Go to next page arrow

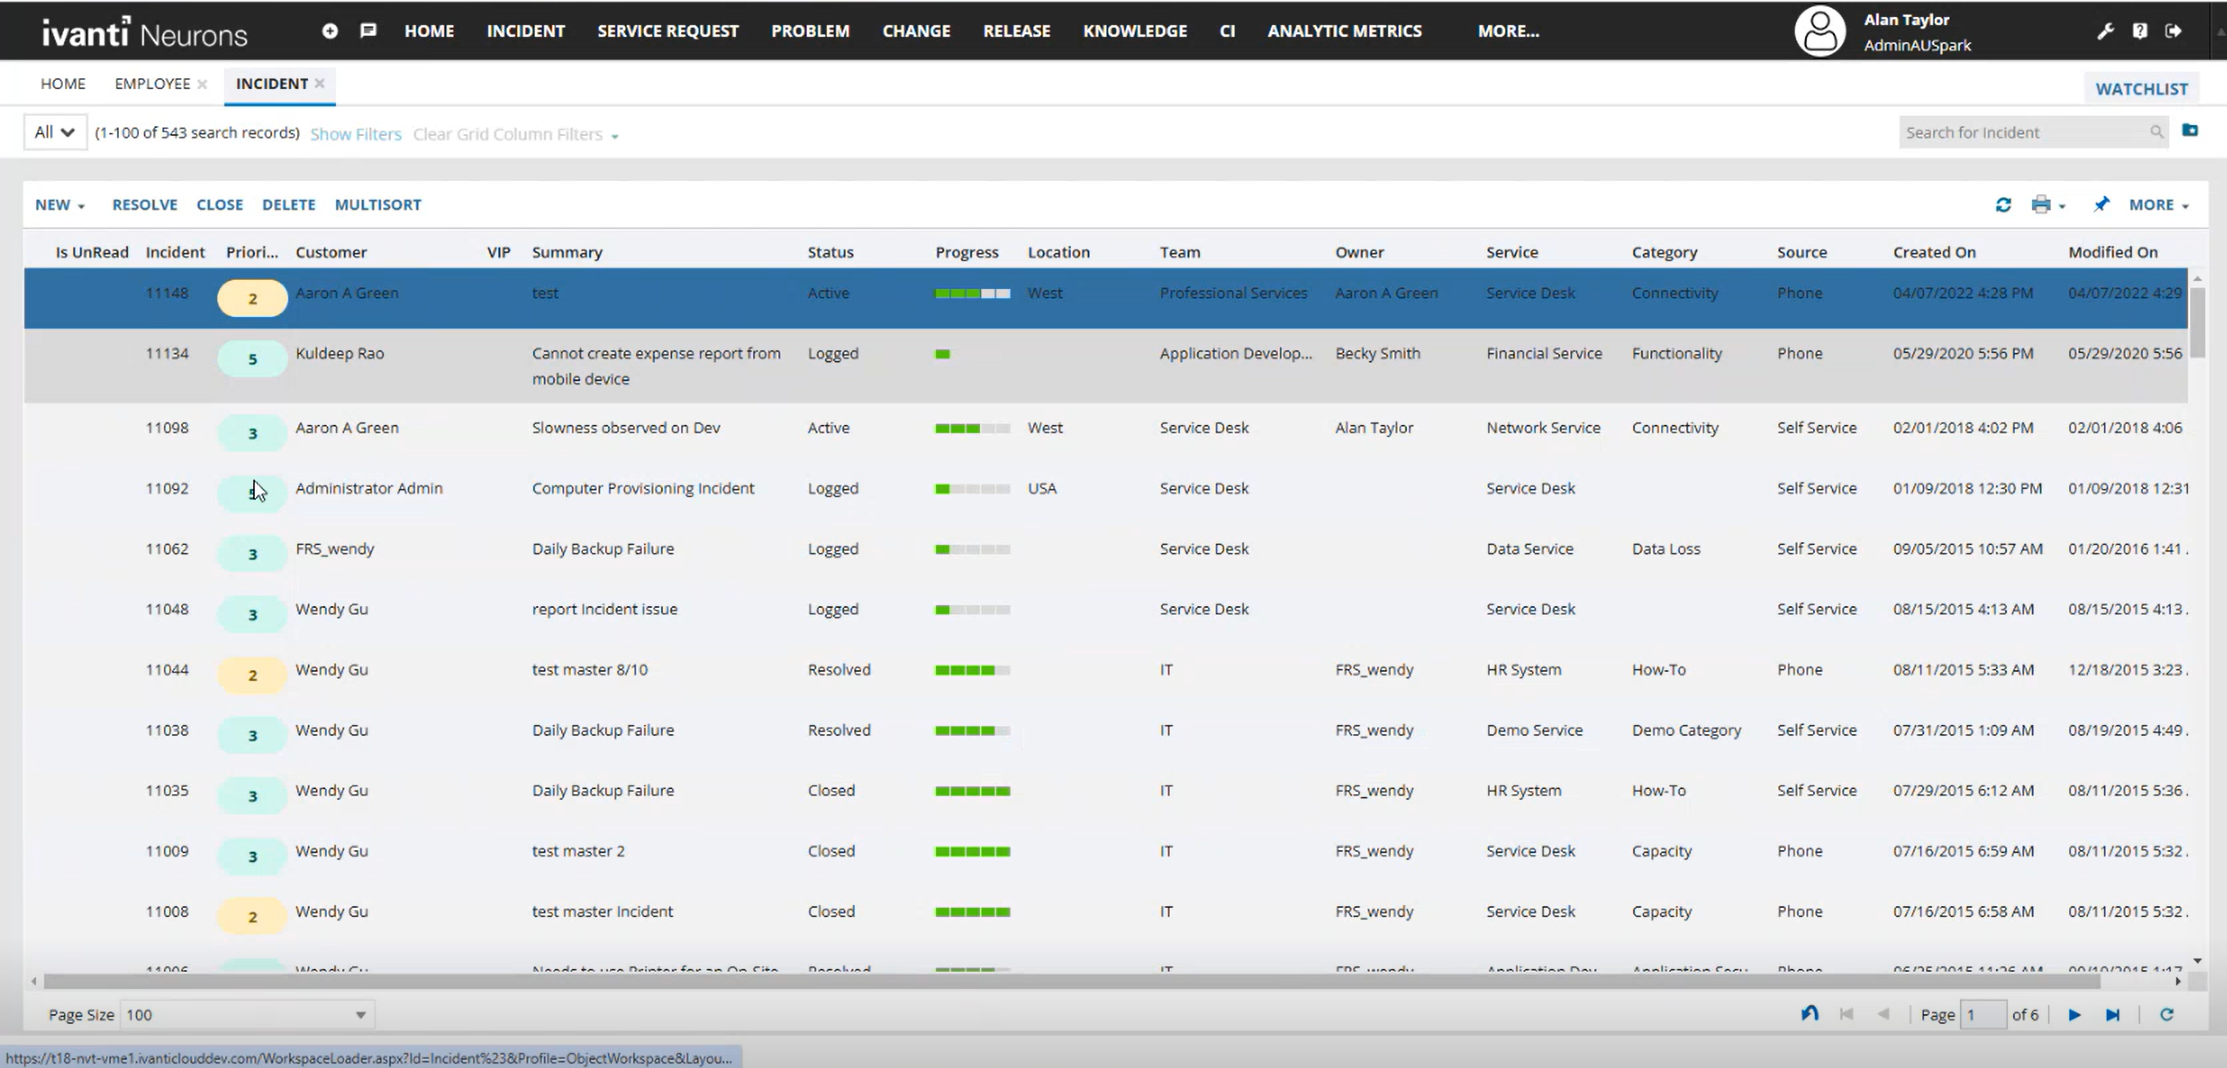(2075, 1015)
